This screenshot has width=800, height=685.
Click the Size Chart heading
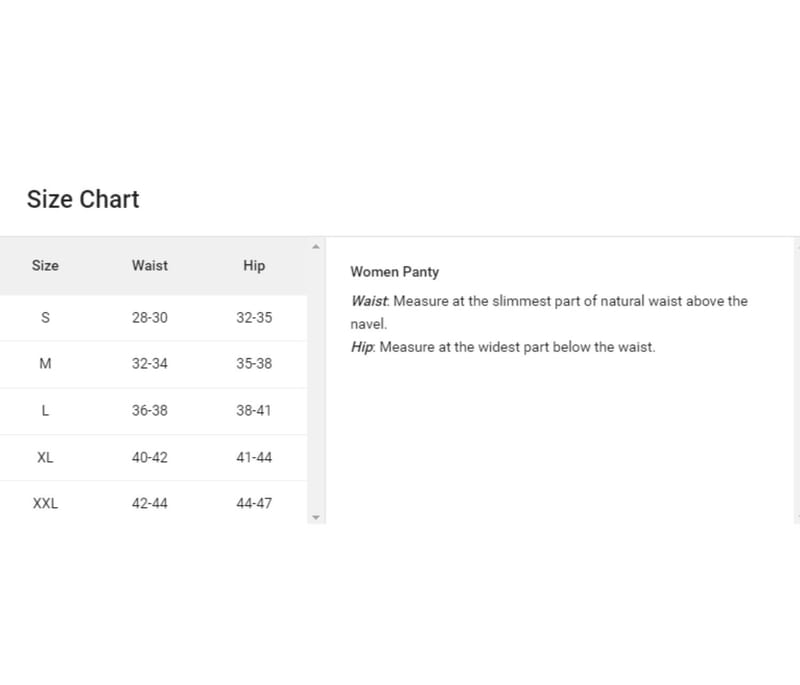pyautogui.click(x=83, y=199)
